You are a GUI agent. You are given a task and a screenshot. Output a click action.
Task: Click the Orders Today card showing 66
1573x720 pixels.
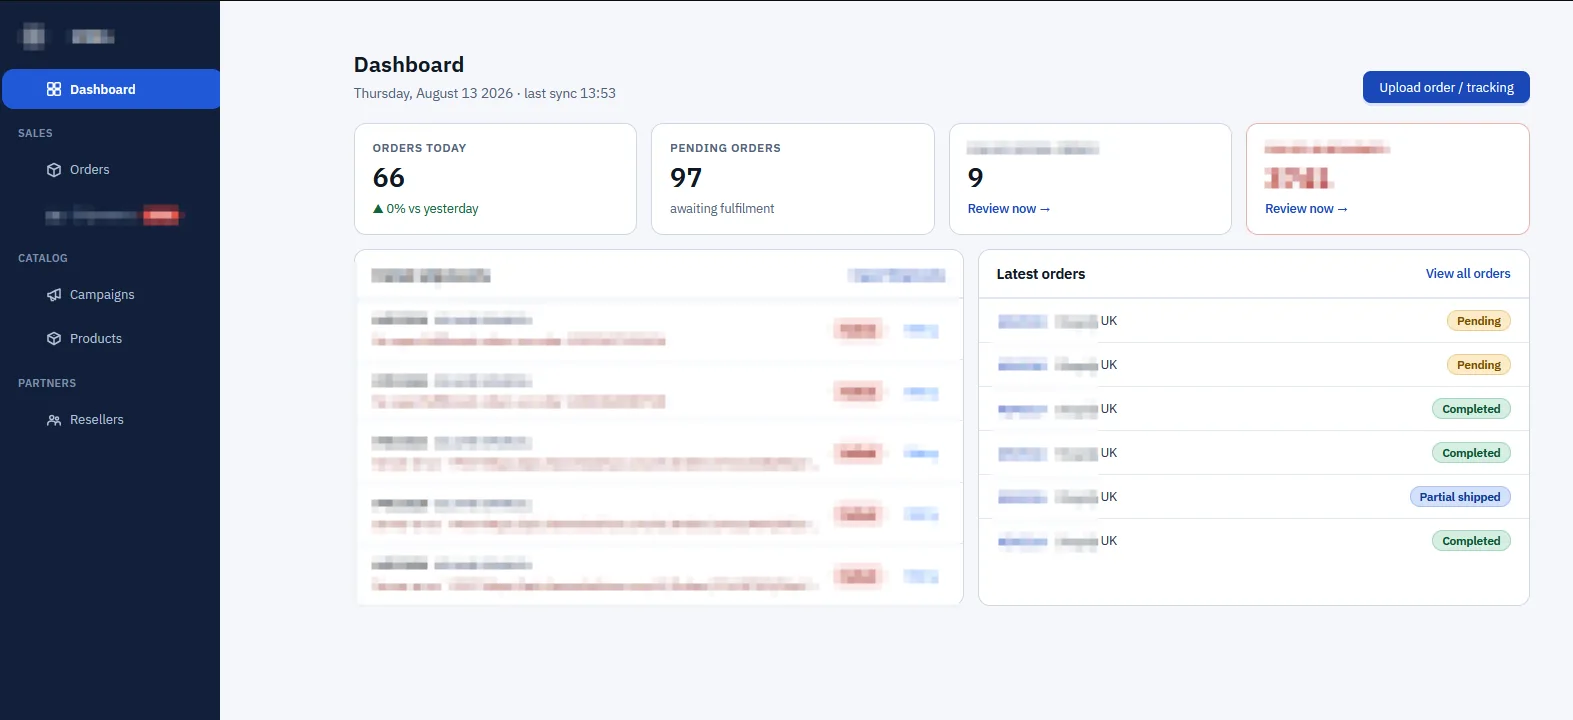(495, 179)
